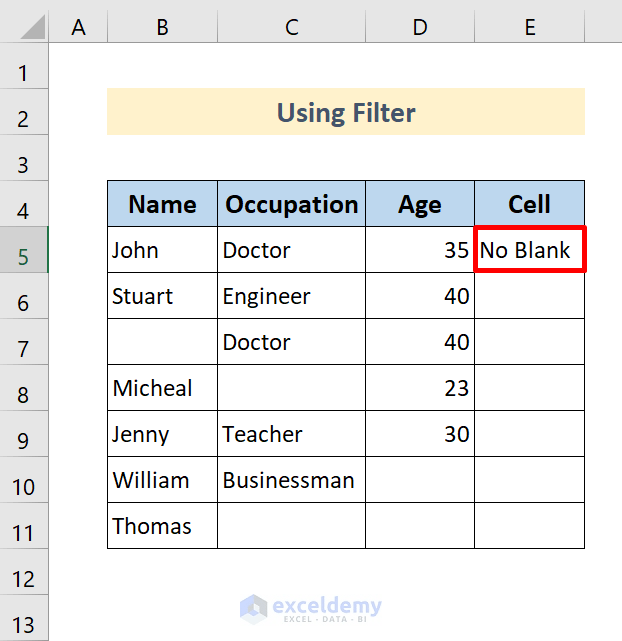Viewport: 622px width, 641px height.
Task: Select the cell containing 'Stuart'
Action: pos(163,296)
